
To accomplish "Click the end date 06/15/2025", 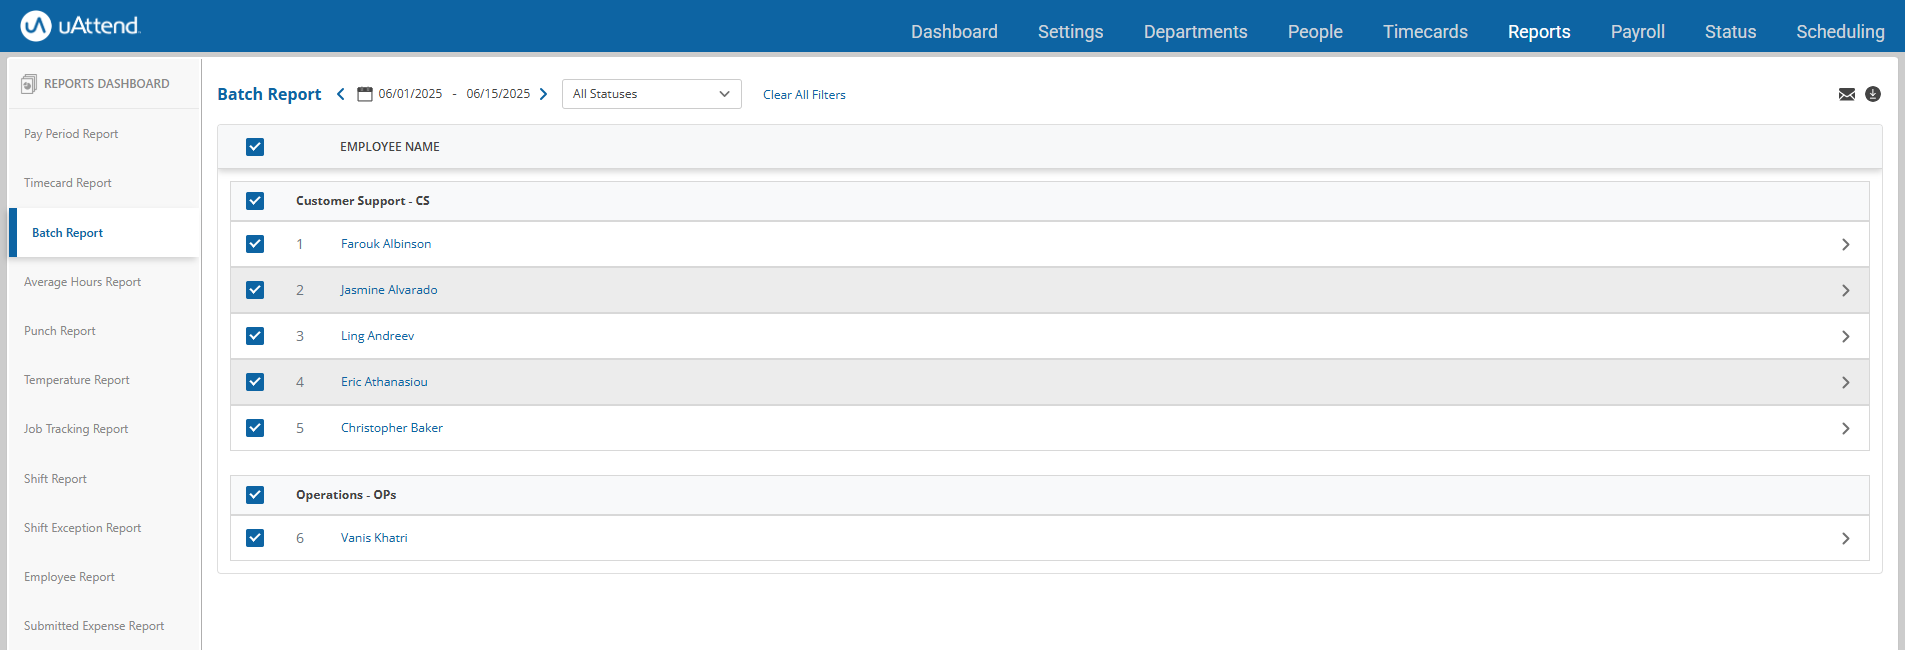I will pos(498,94).
